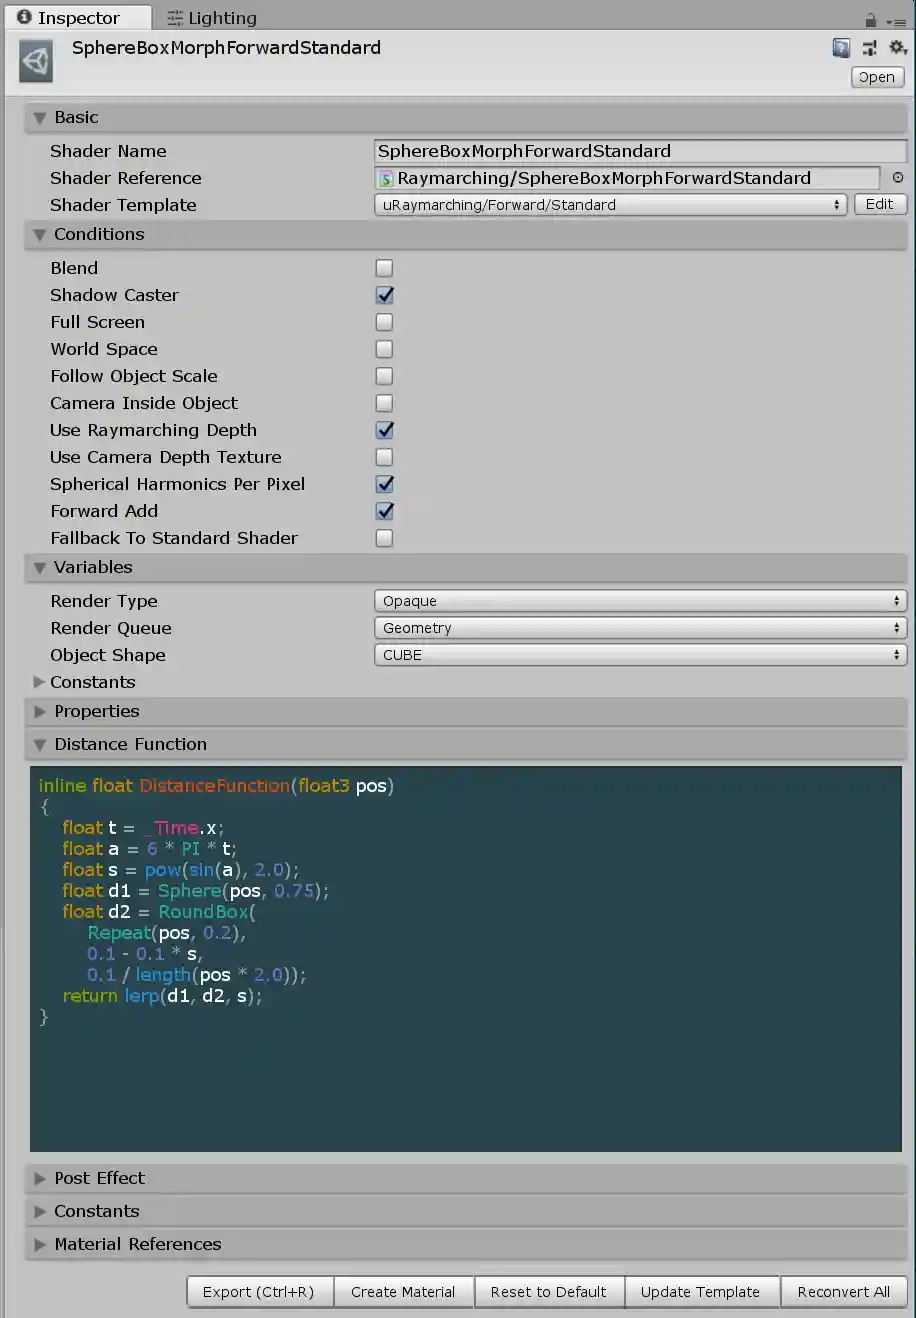Open the Render Type dropdown
Viewport: 916px width, 1318px height.
tap(640, 601)
